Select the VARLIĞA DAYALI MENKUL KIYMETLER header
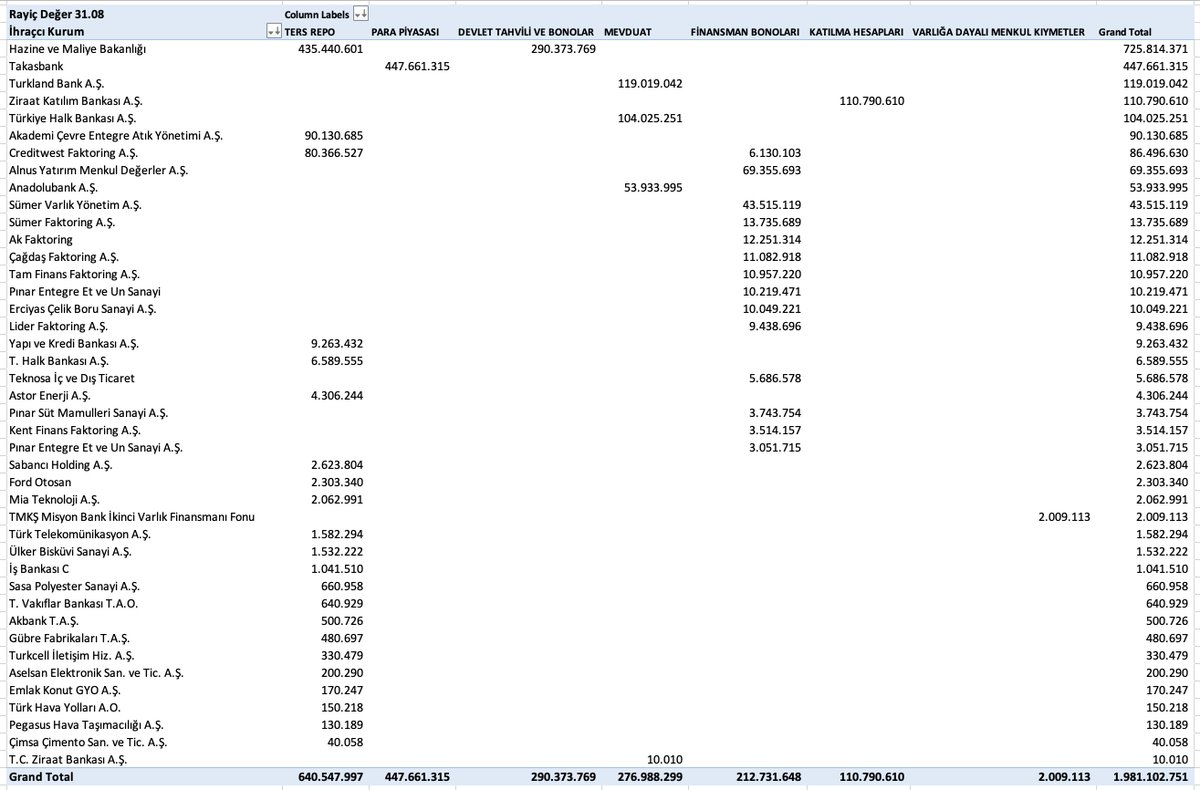 pyautogui.click(x=999, y=32)
